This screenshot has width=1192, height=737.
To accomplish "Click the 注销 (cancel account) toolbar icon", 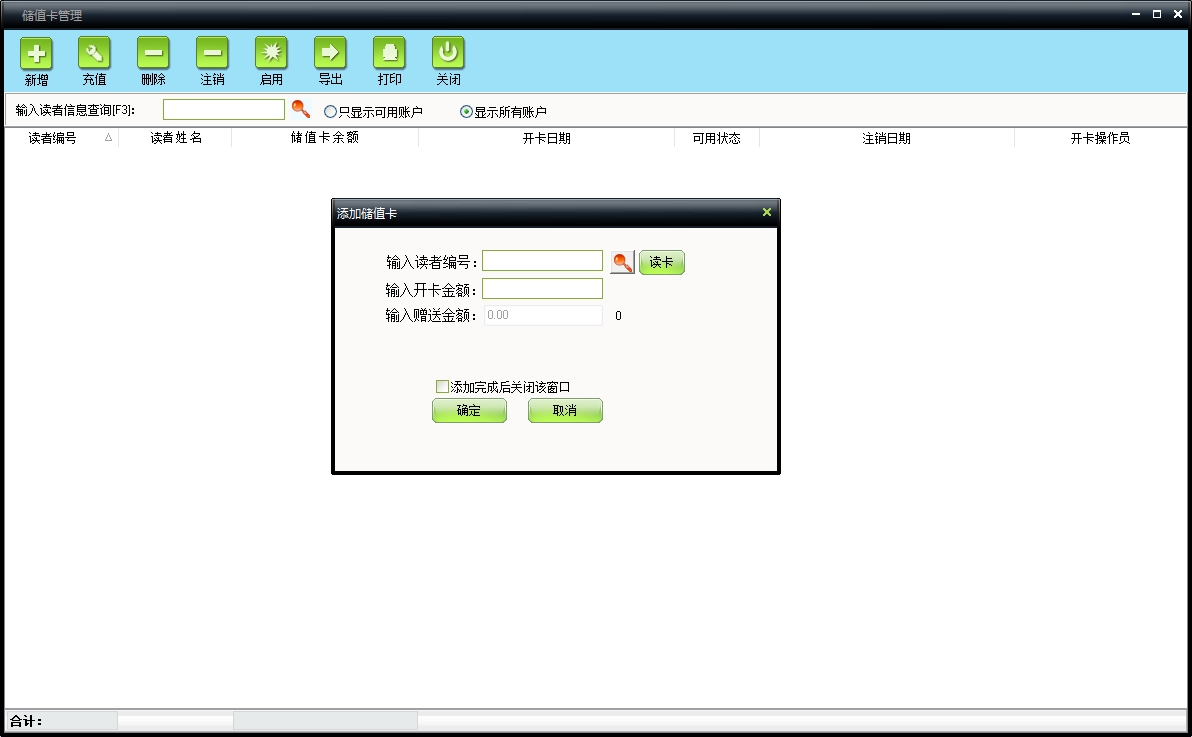I will point(212,53).
